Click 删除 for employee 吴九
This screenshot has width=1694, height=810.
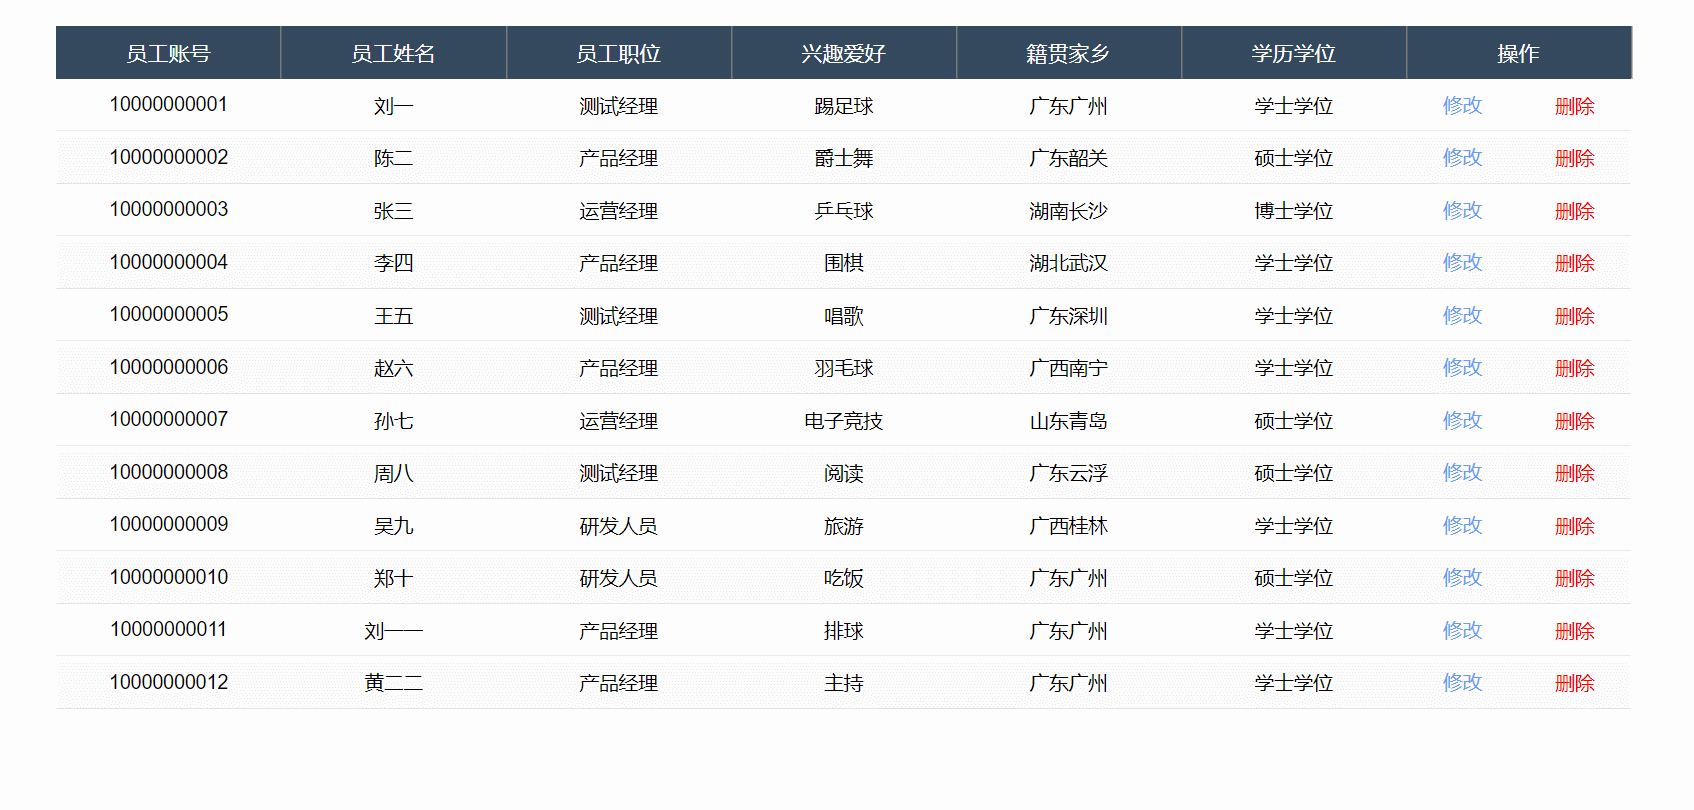click(x=1574, y=525)
